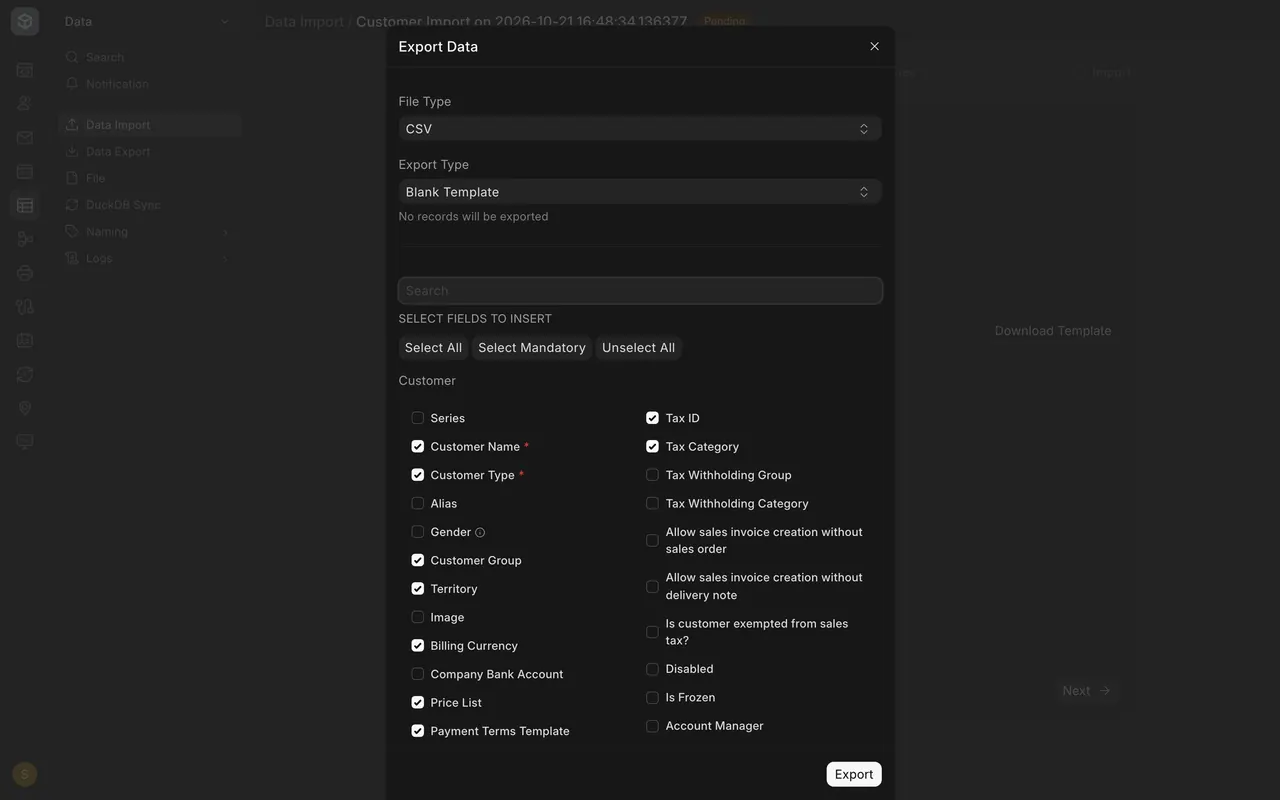Image resolution: width=1280 pixels, height=800 pixels.
Task: Click the Export button
Action: coord(854,774)
